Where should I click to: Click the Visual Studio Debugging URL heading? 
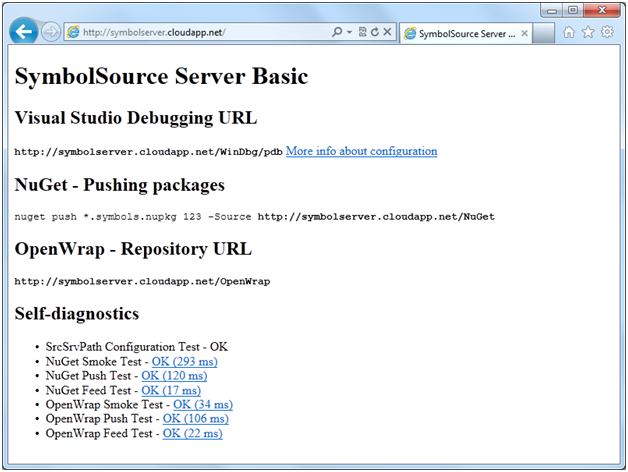point(136,118)
